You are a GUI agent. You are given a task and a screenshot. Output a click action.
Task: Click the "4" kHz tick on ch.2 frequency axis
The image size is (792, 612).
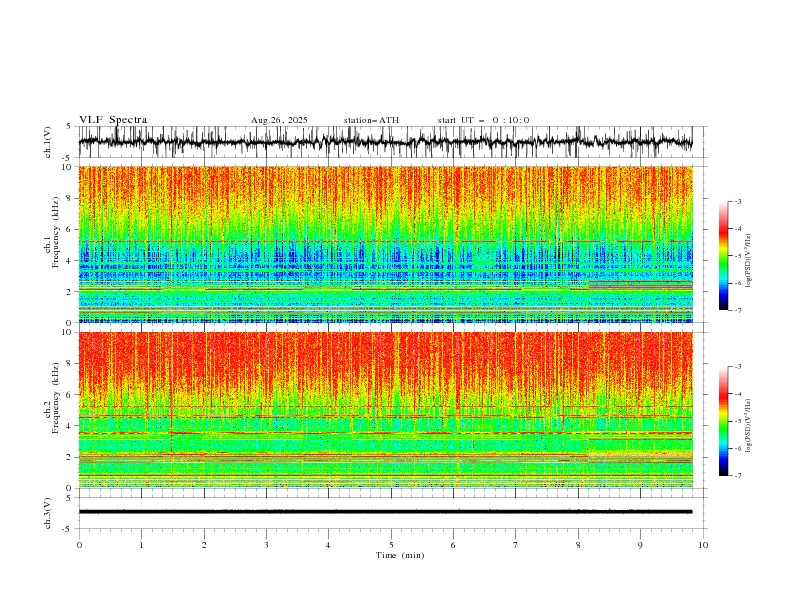pos(71,426)
